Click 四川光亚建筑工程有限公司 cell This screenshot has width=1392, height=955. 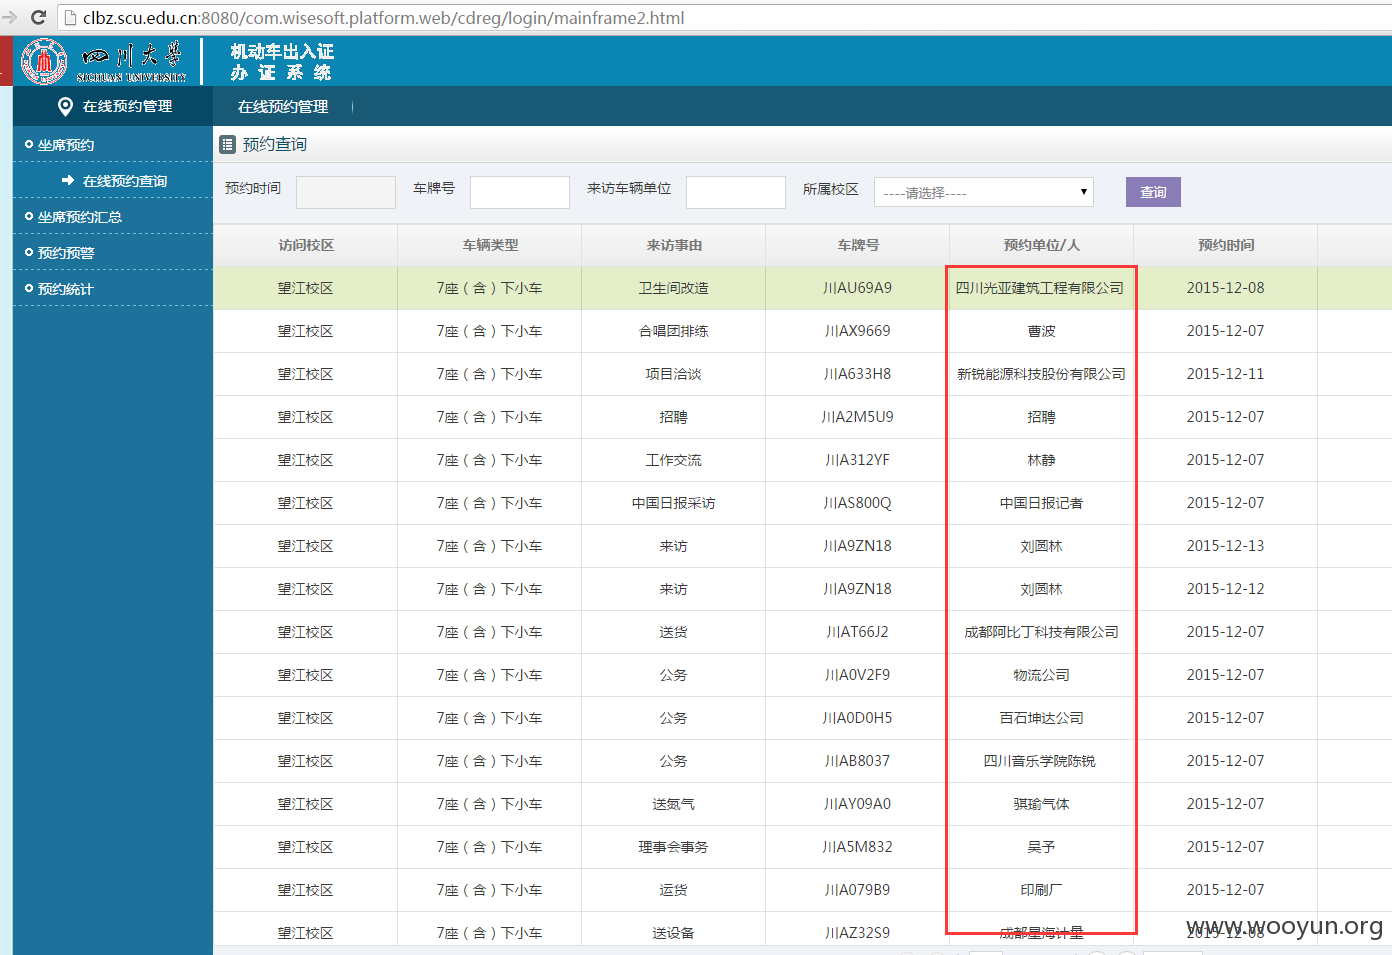pyautogui.click(x=1042, y=288)
